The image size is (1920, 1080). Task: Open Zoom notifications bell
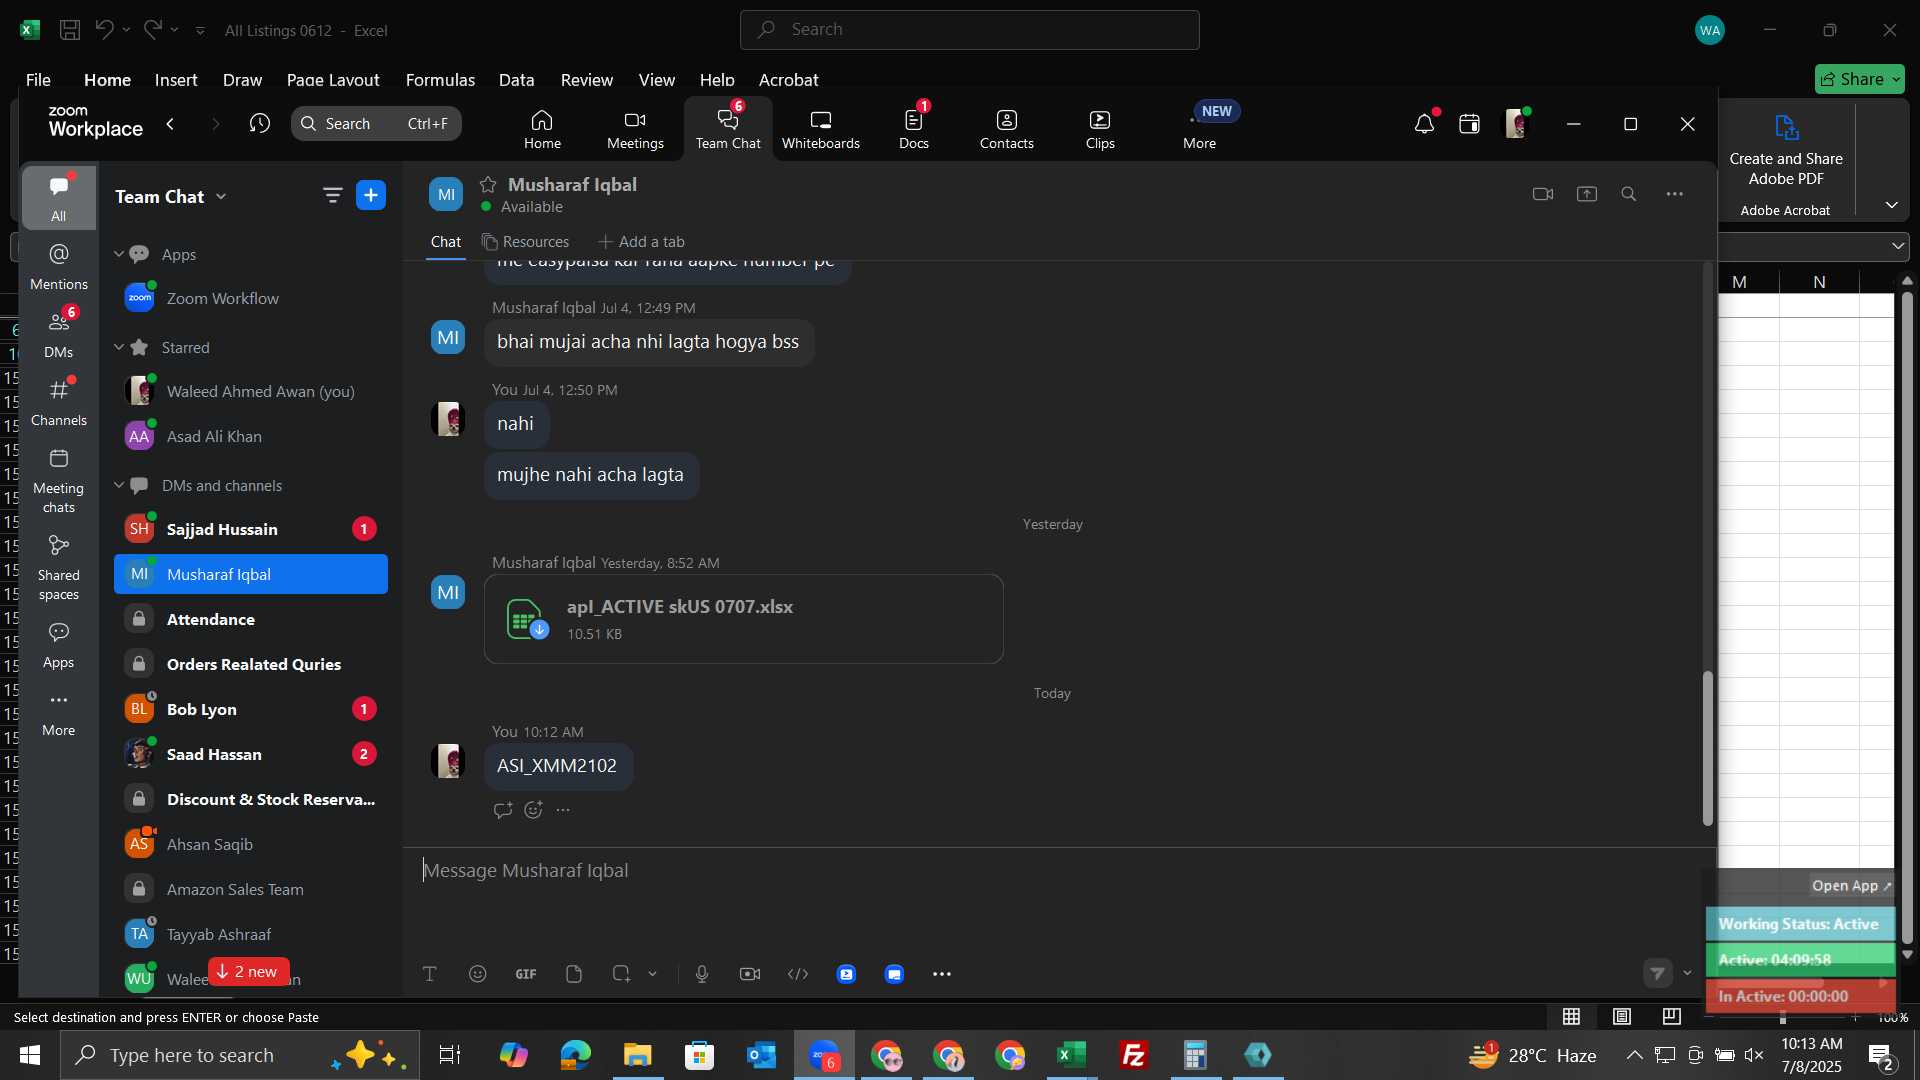pos(1424,124)
